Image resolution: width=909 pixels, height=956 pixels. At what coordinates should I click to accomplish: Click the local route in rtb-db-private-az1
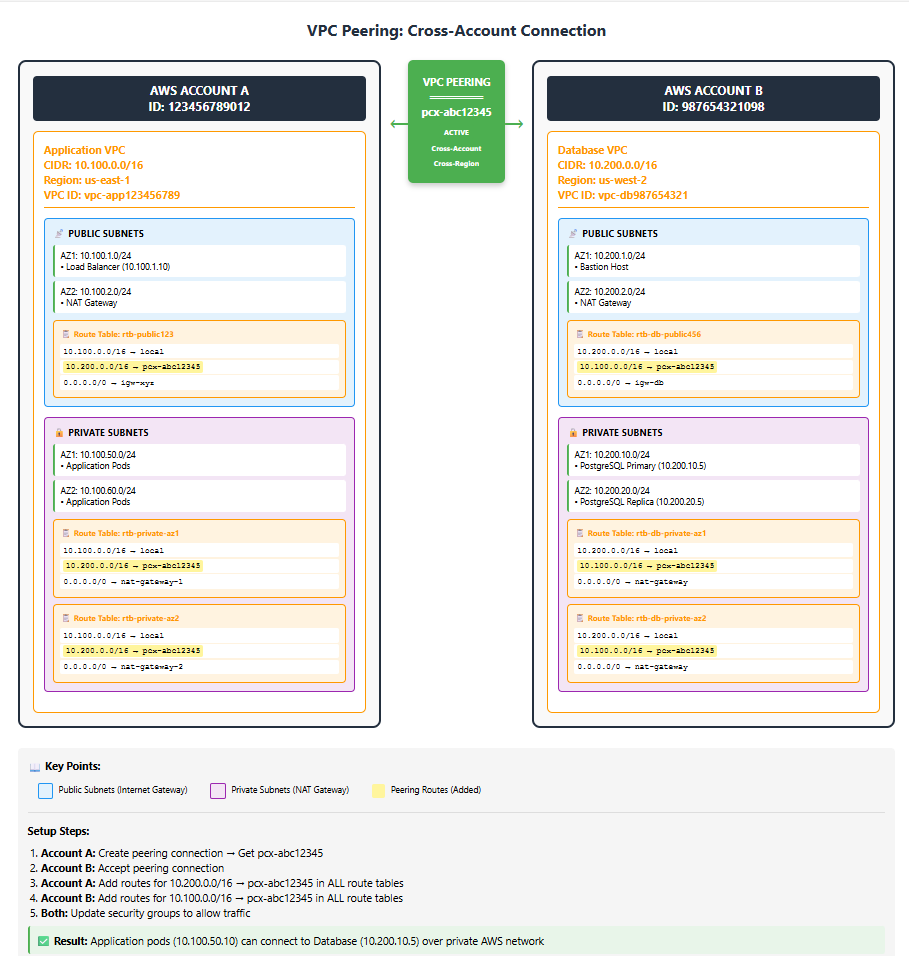point(713,550)
